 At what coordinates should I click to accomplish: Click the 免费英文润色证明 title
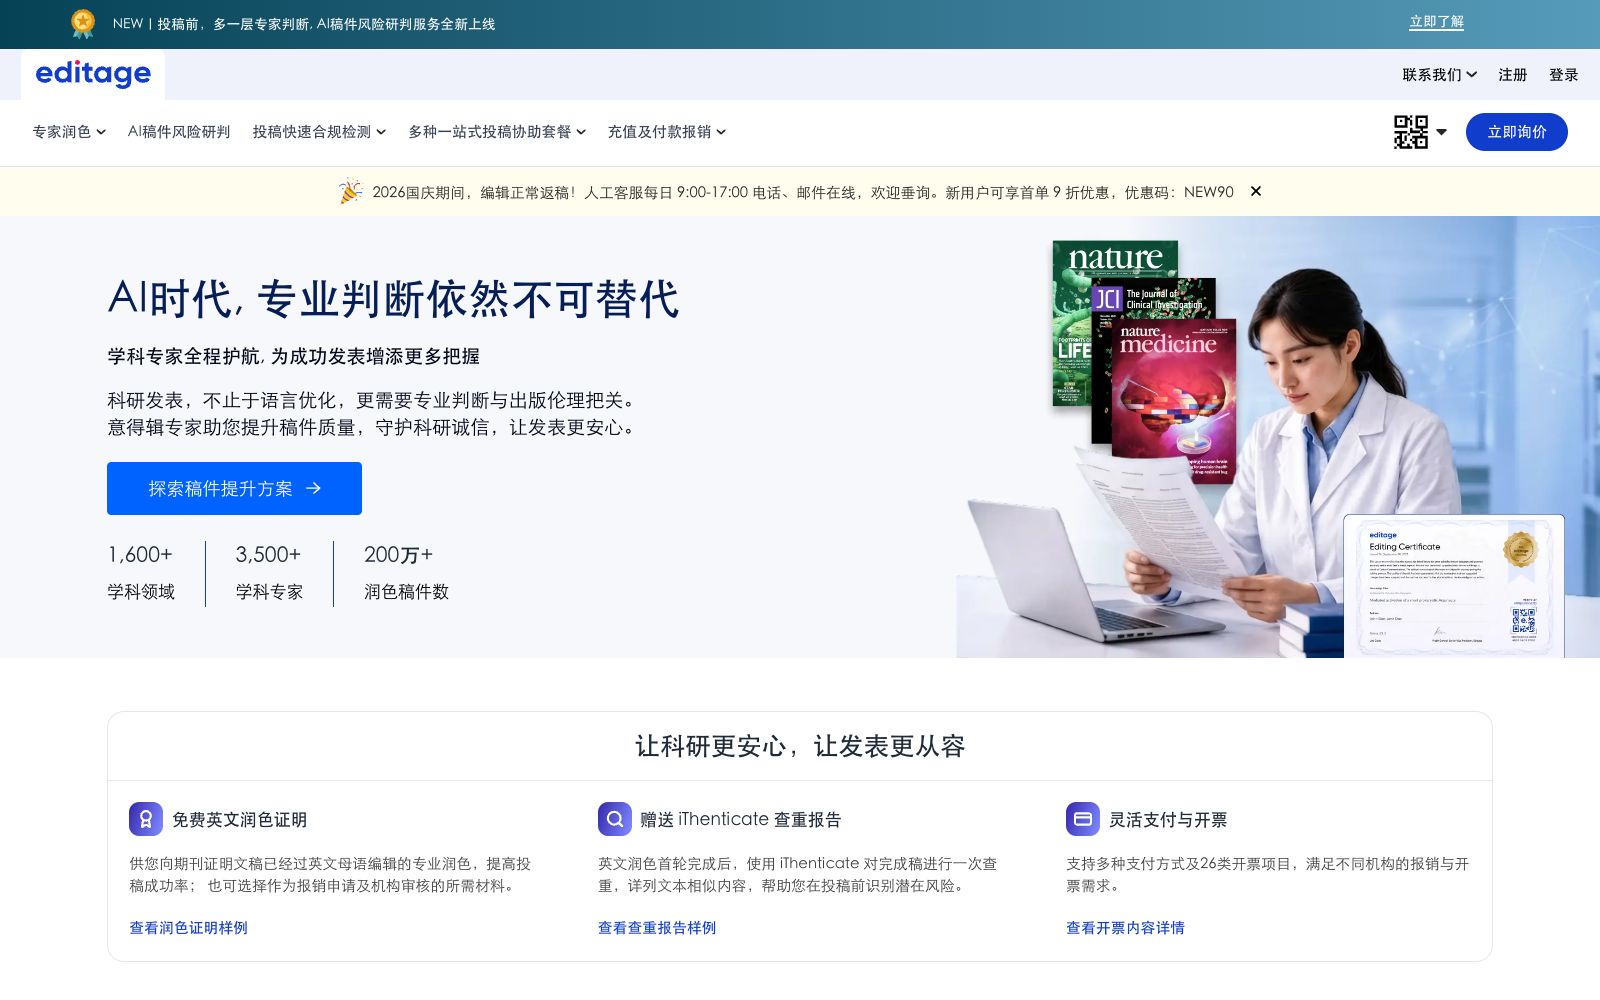240,820
